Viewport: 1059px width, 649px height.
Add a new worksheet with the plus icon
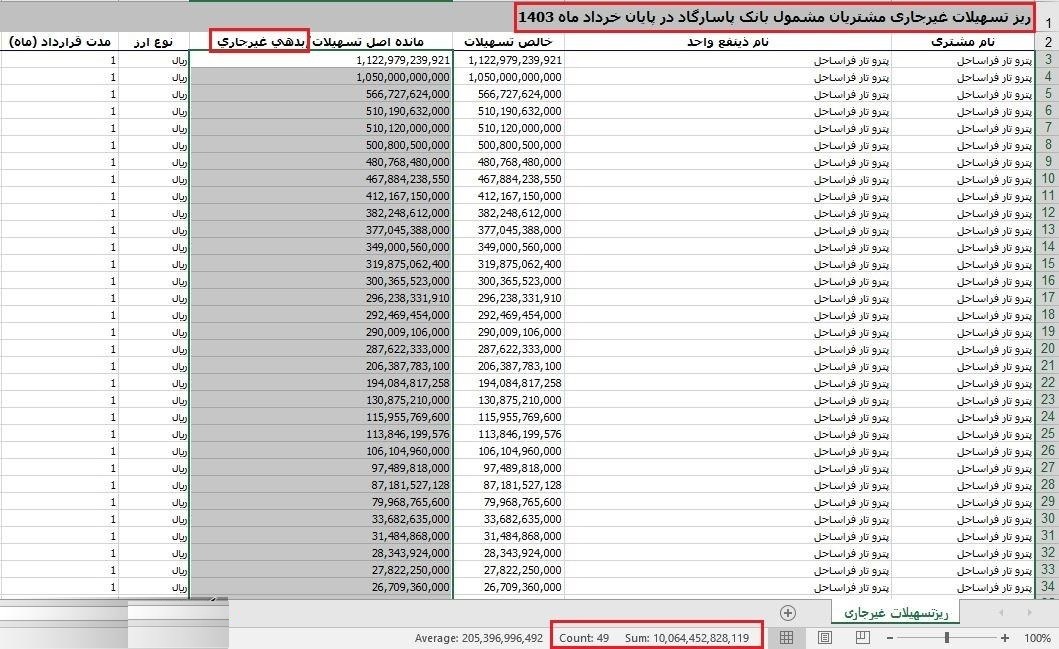coord(789,612)
